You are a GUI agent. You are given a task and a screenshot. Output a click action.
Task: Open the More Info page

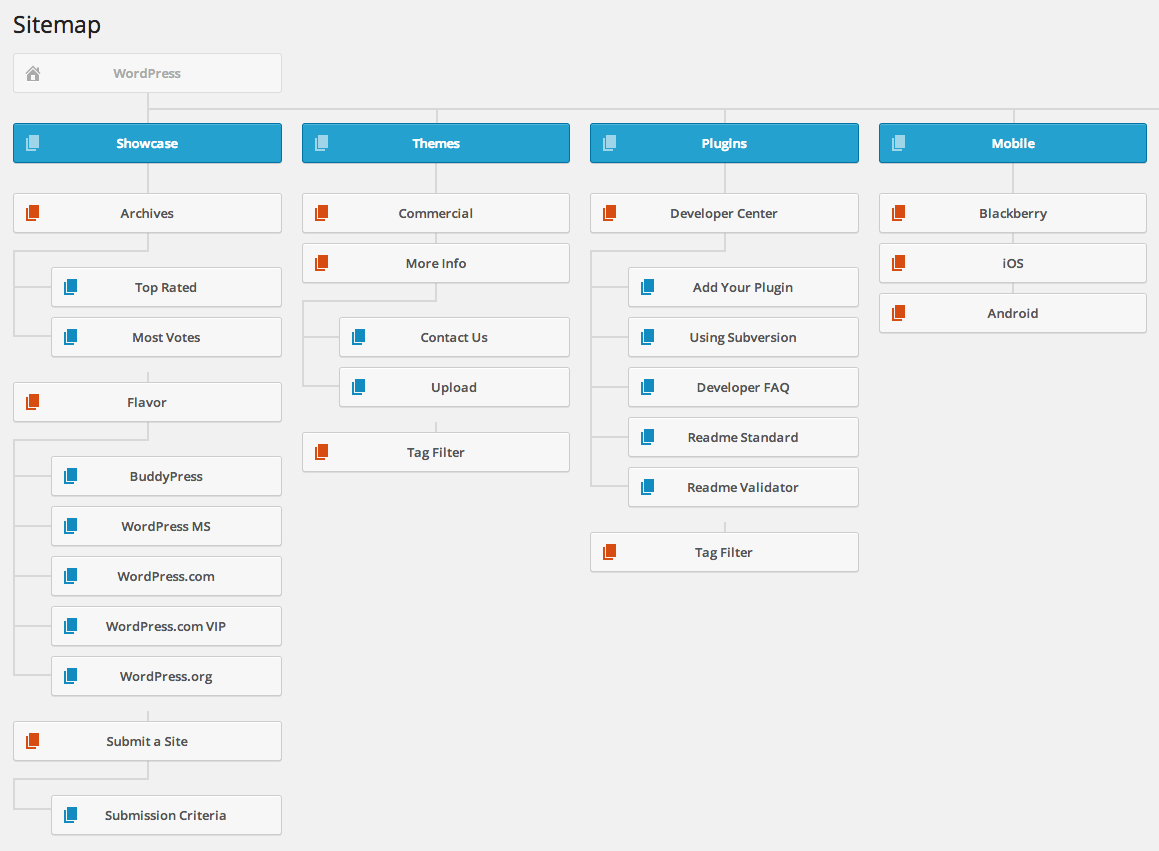pyautogui.click(x=436, y=263)
